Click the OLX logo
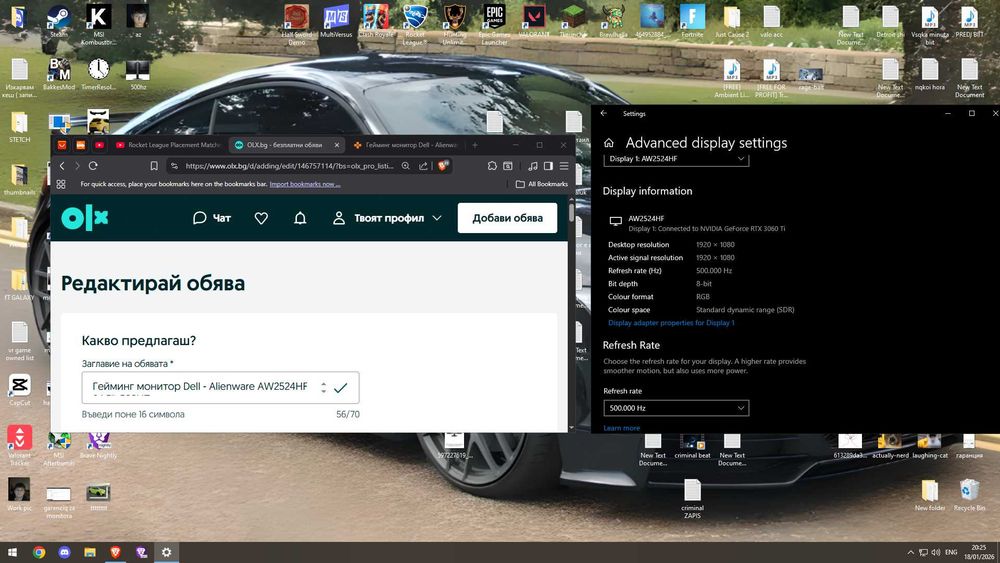 (85, 218)
